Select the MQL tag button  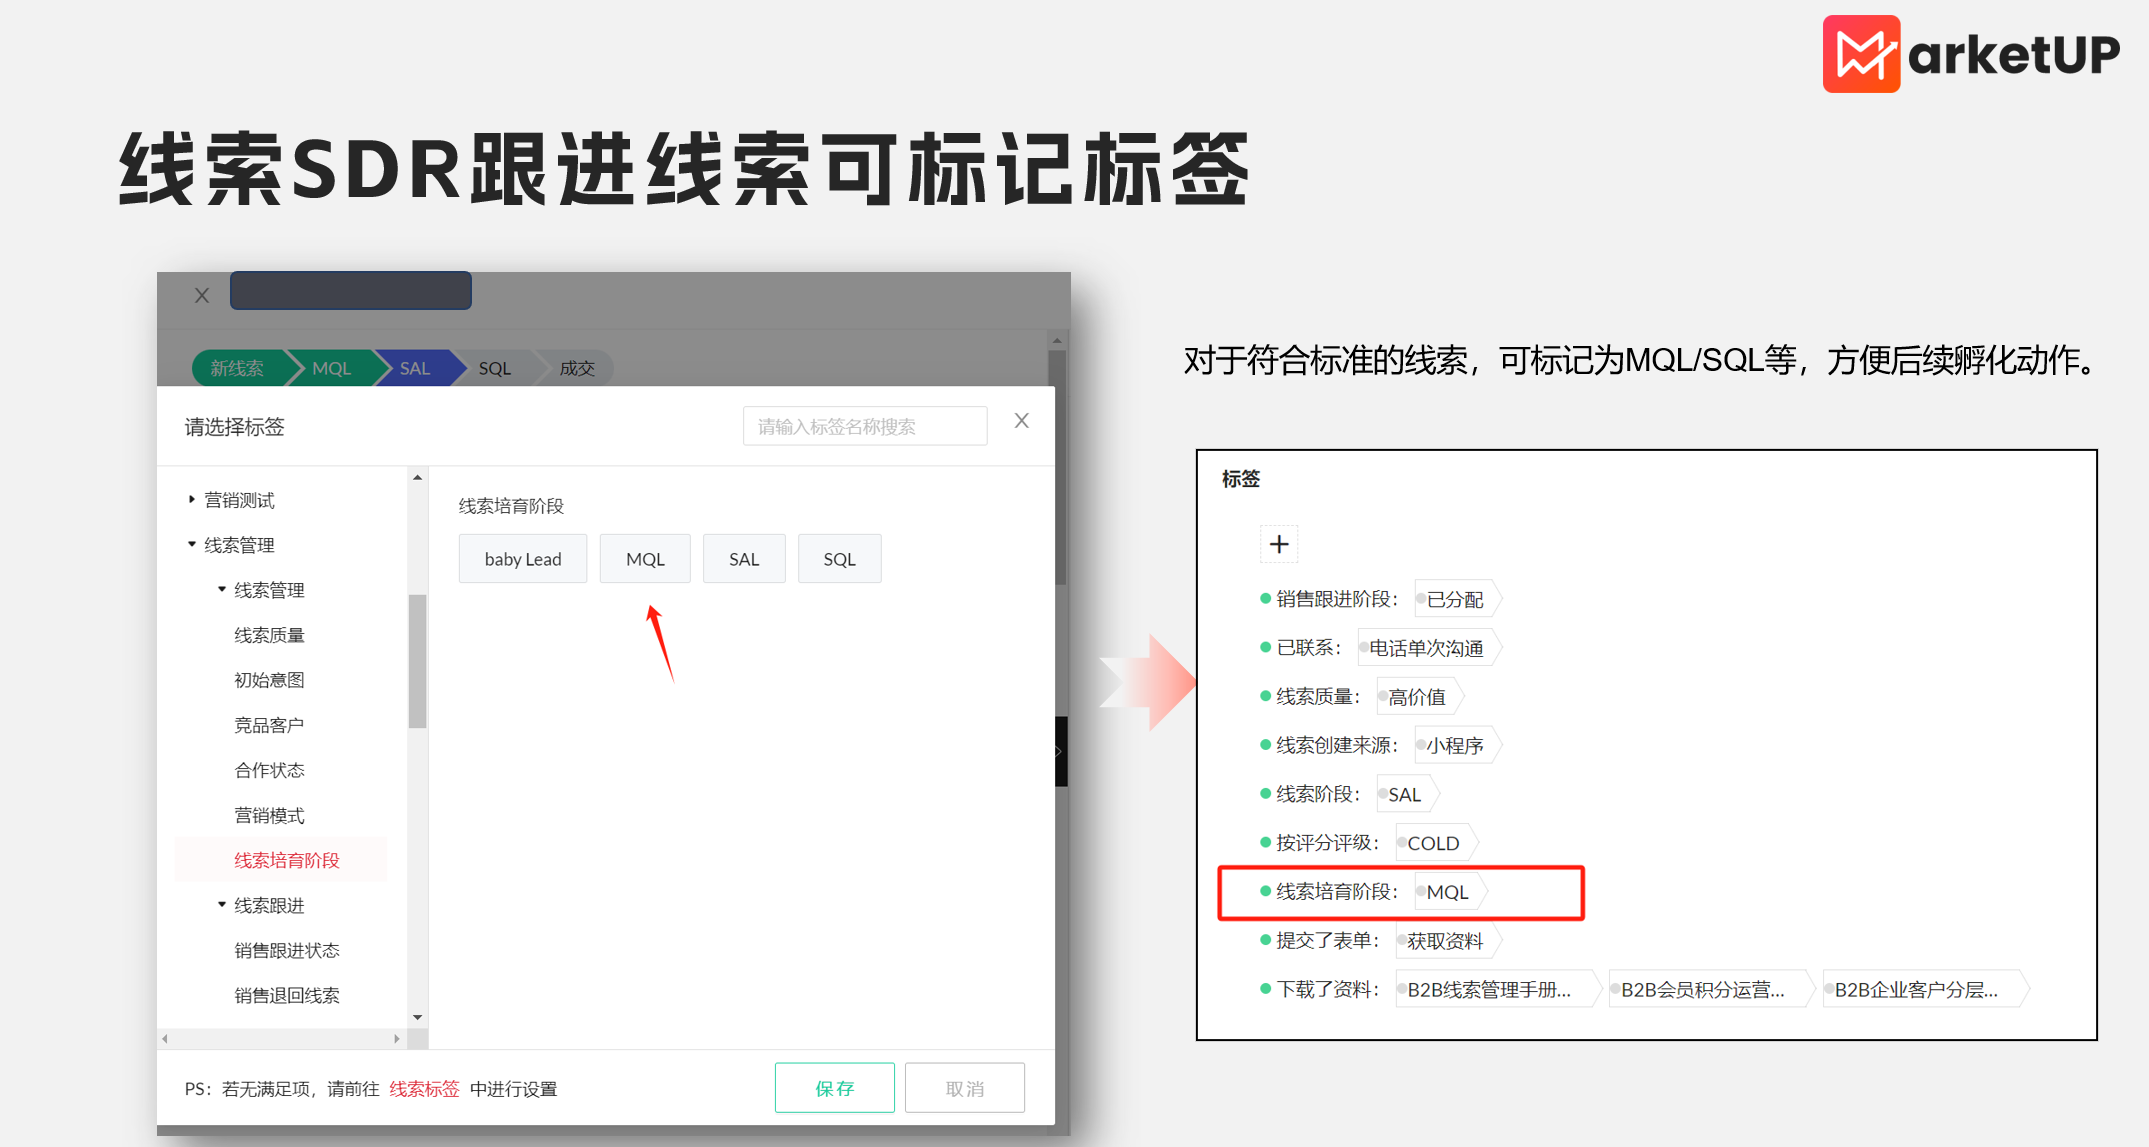coord(645,558)
